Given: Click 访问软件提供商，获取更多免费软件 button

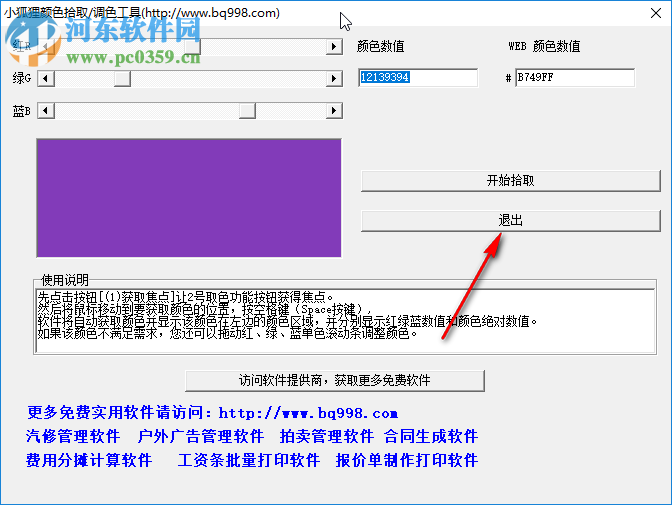Looking at the screenshot, I should click(x=335, y=381).
